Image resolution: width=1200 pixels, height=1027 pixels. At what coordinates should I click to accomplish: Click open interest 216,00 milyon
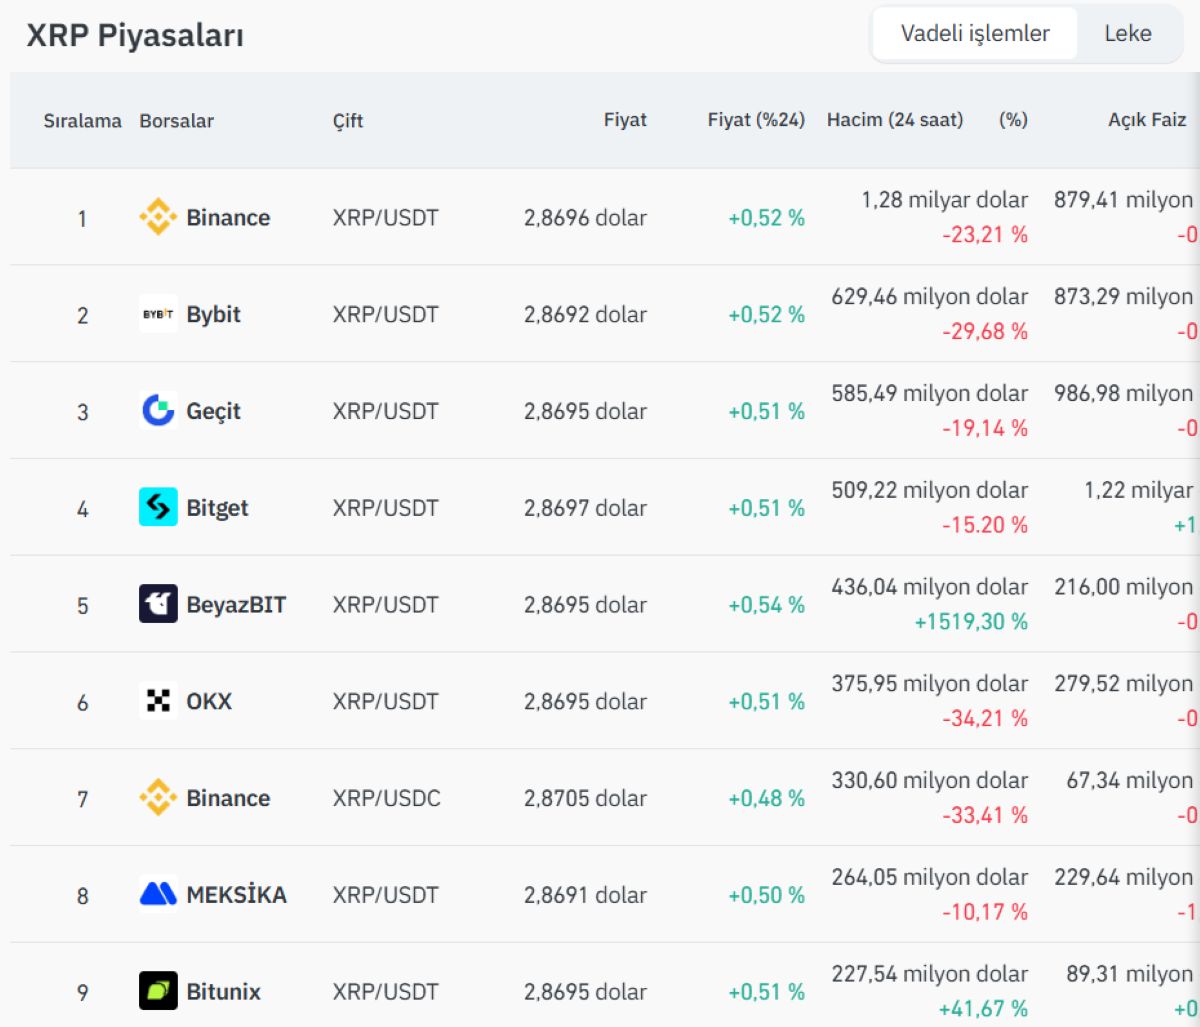pos(1124,587)
